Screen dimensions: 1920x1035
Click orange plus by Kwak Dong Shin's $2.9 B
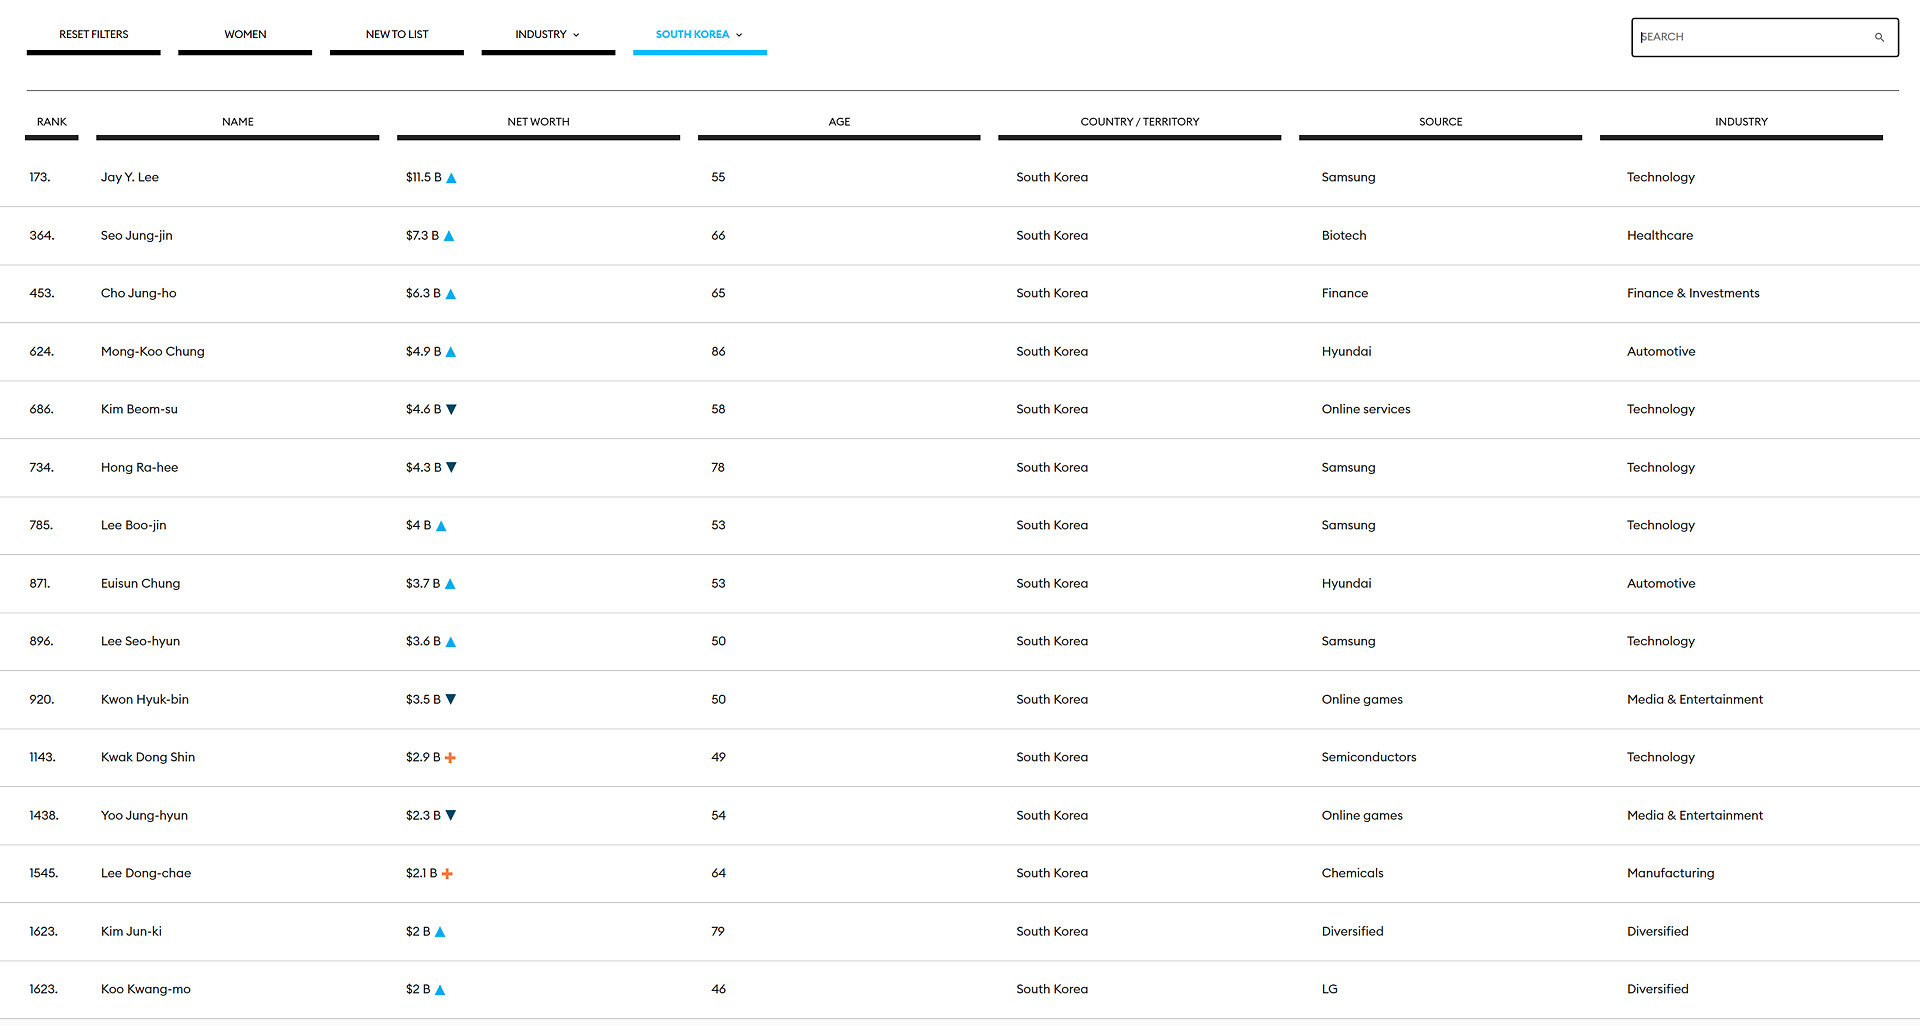click(x=450, y=758)
